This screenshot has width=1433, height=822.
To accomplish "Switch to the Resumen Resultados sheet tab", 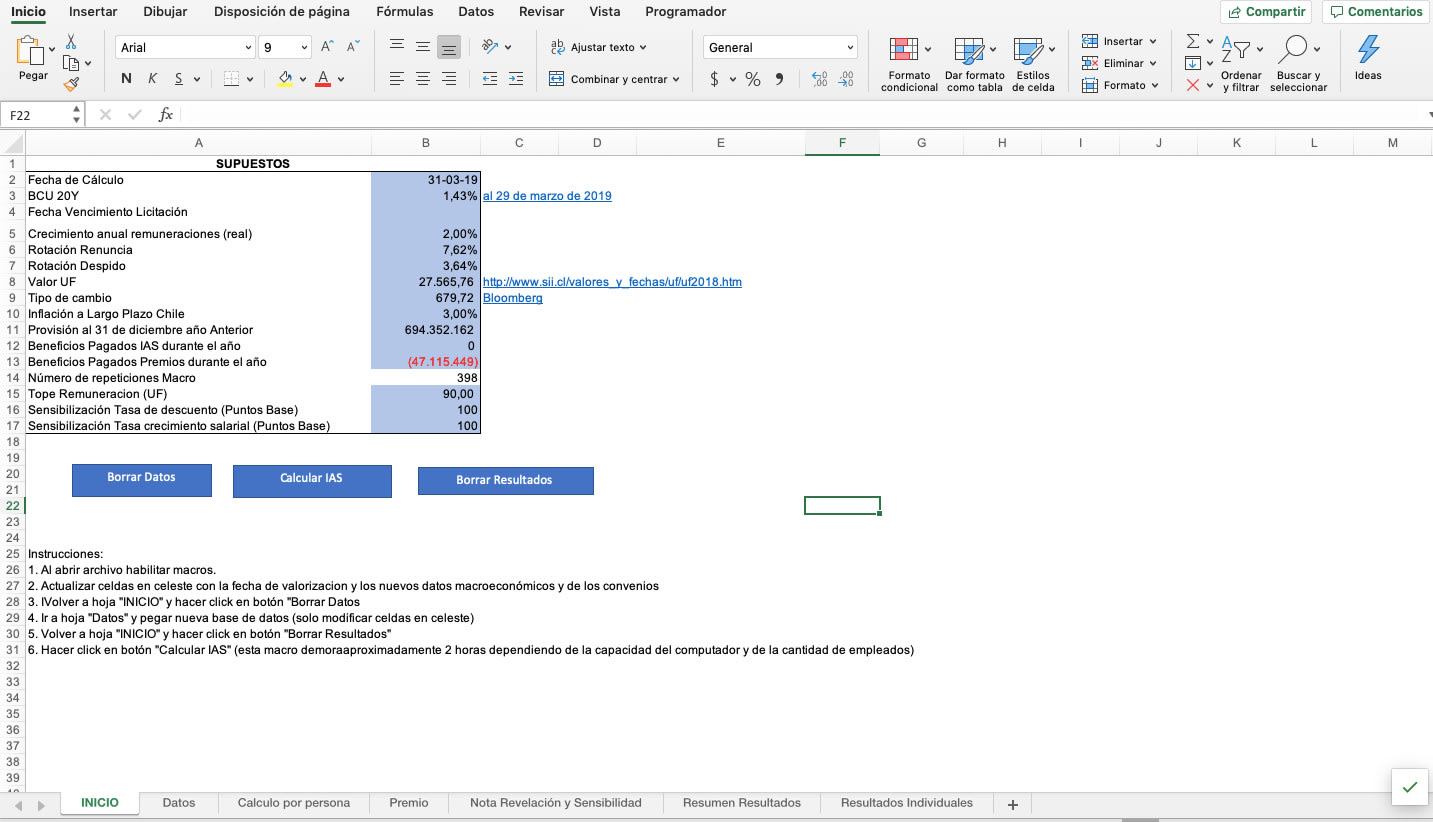I will tap(741, 803).
